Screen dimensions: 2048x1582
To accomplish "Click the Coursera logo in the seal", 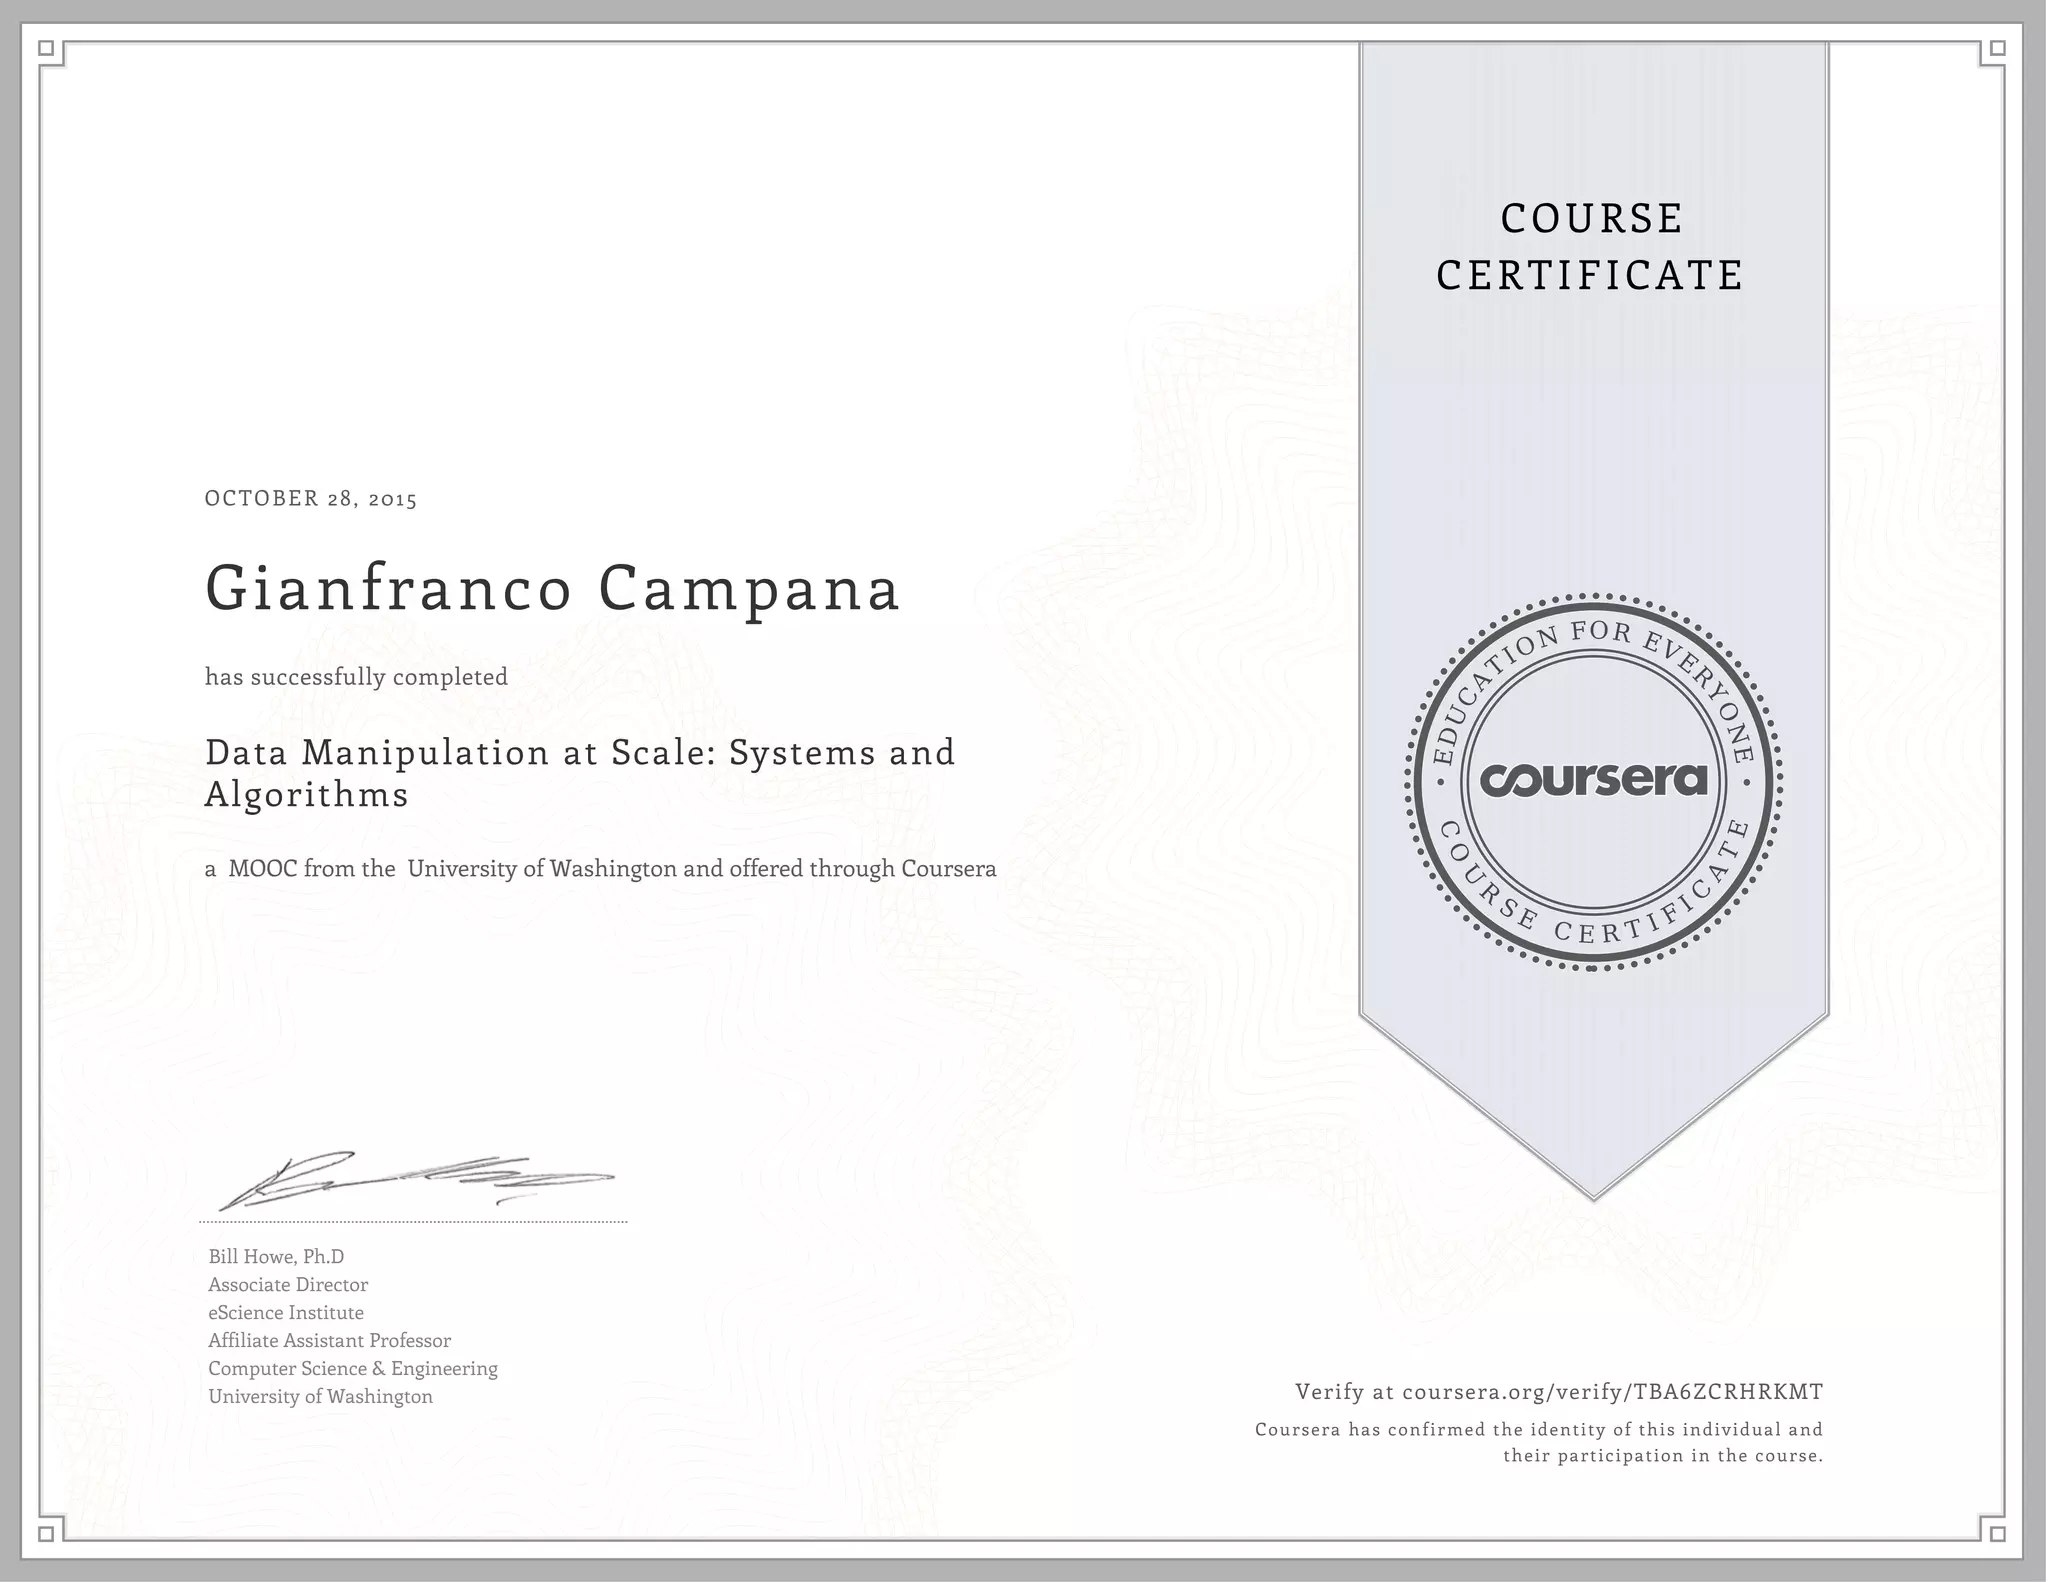I will coord(1593,779).
